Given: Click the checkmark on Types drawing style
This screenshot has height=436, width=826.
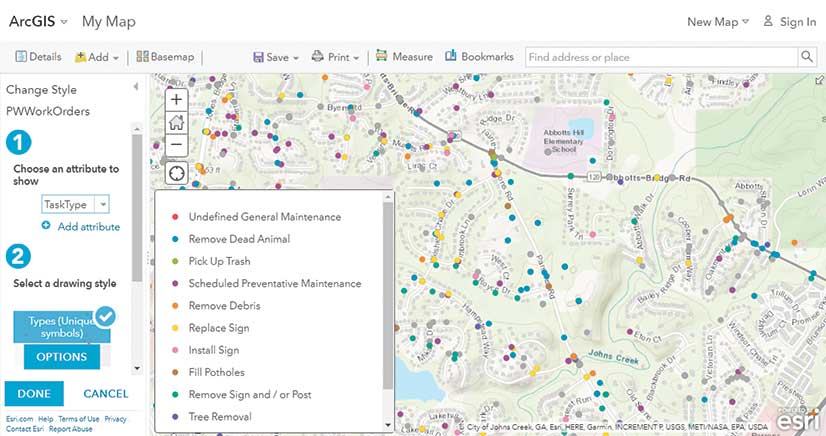Looking at the screenshot, I should [106, 316].
